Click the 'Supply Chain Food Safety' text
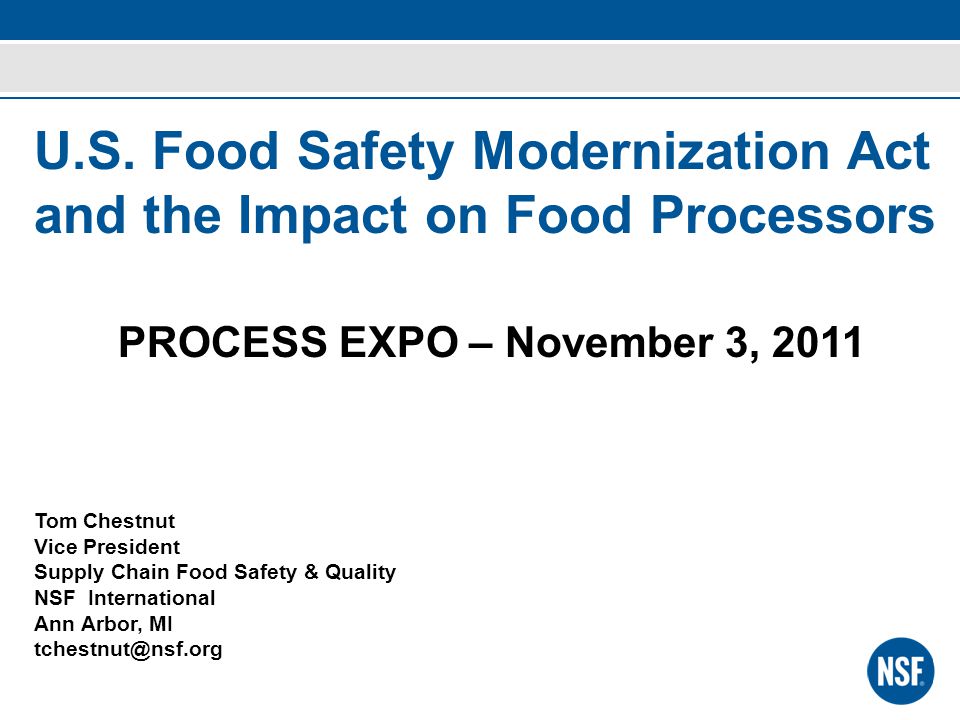This screenshot has width=960, height=720. tap(165, 572)
